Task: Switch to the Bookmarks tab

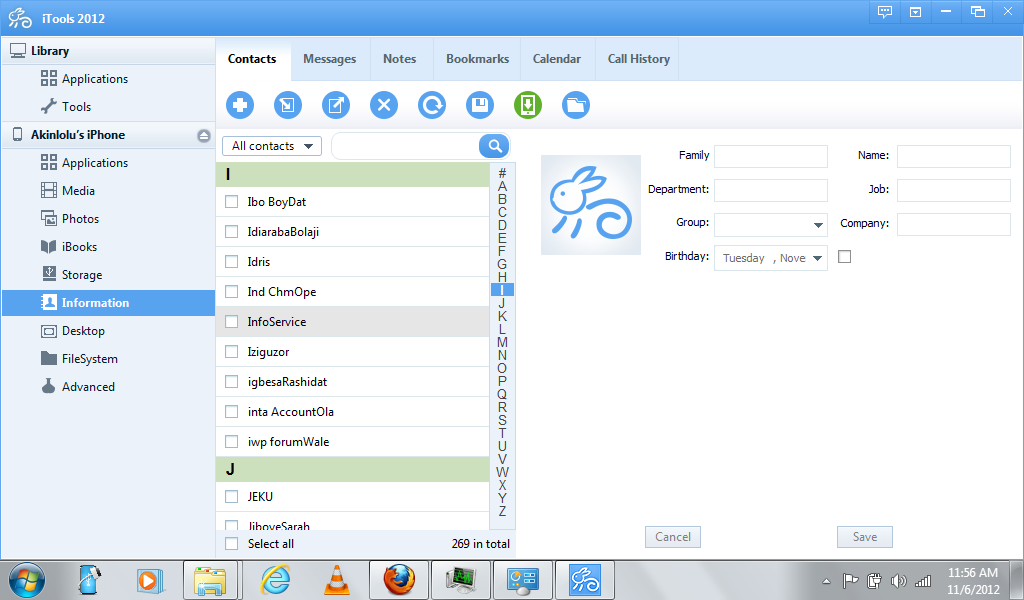Action: pyautogui.click(x=477, y=59)
